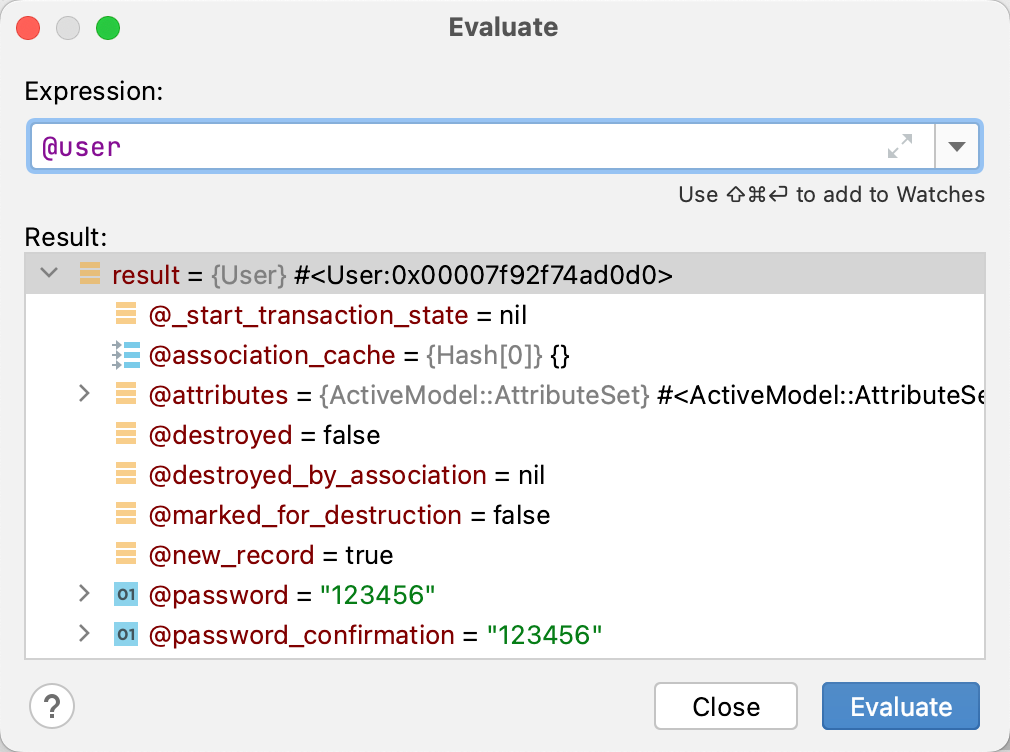The width and height of the screenshot is (1010, 752).
Task: Expand the @attributes AttributeSet node
Action: (x=84, y=394)
